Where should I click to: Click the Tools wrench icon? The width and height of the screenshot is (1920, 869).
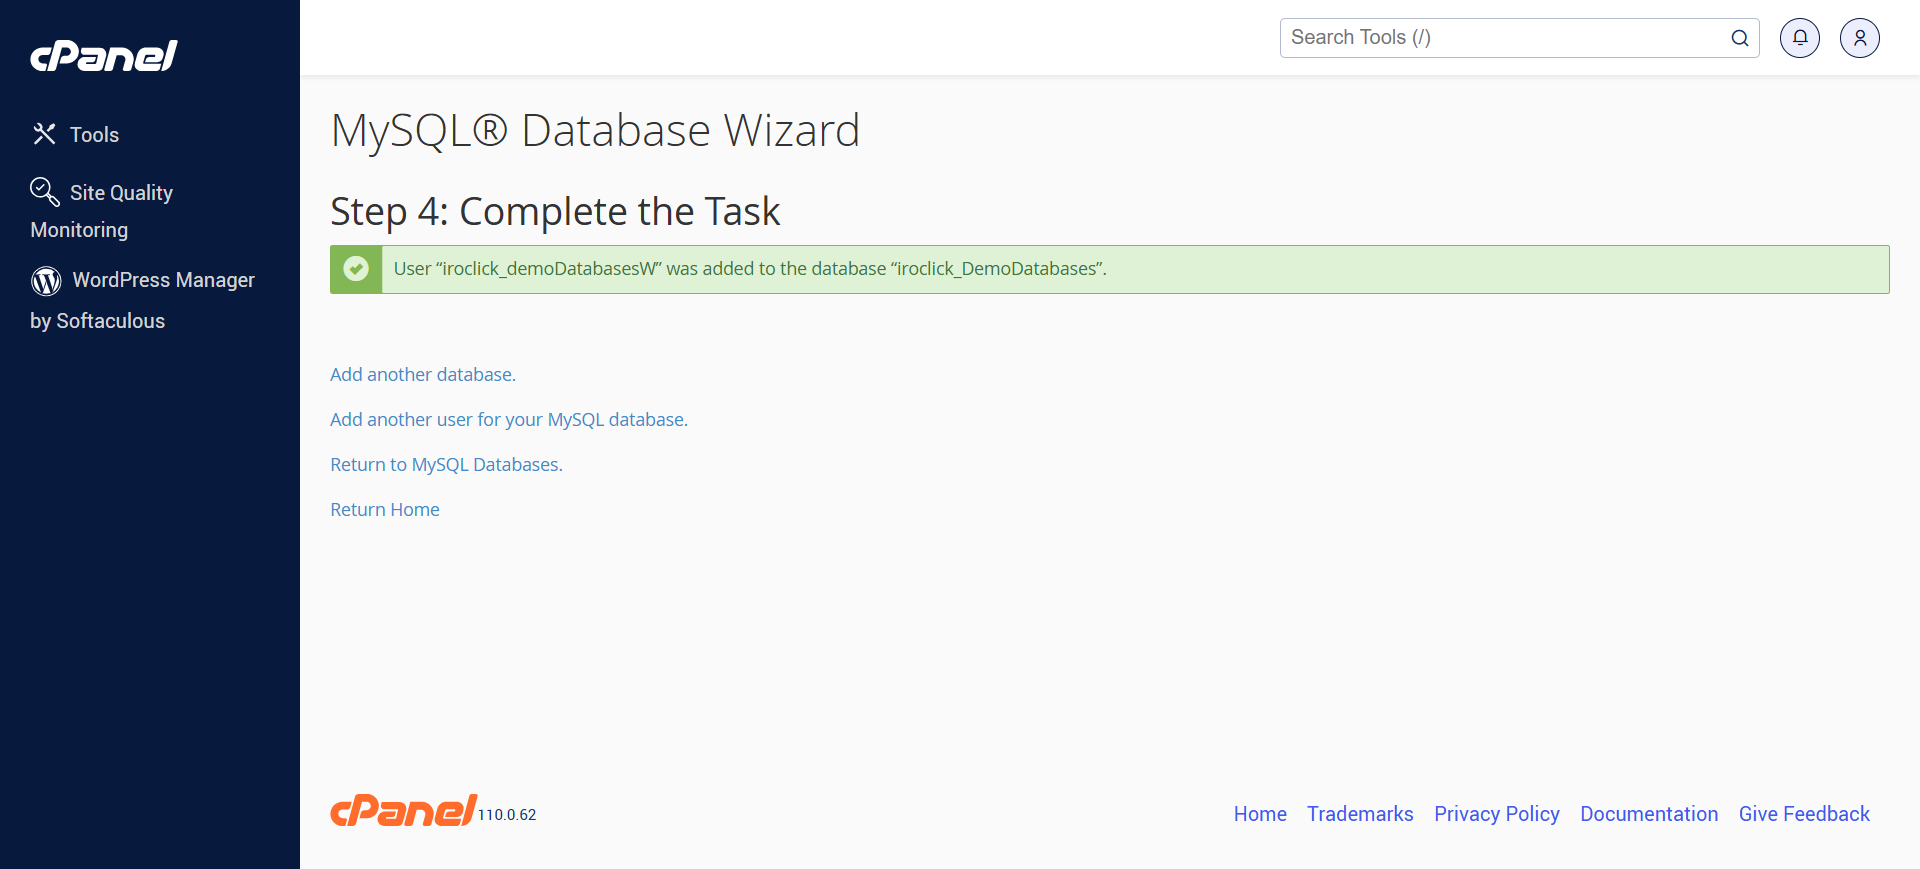click(44, 134)
